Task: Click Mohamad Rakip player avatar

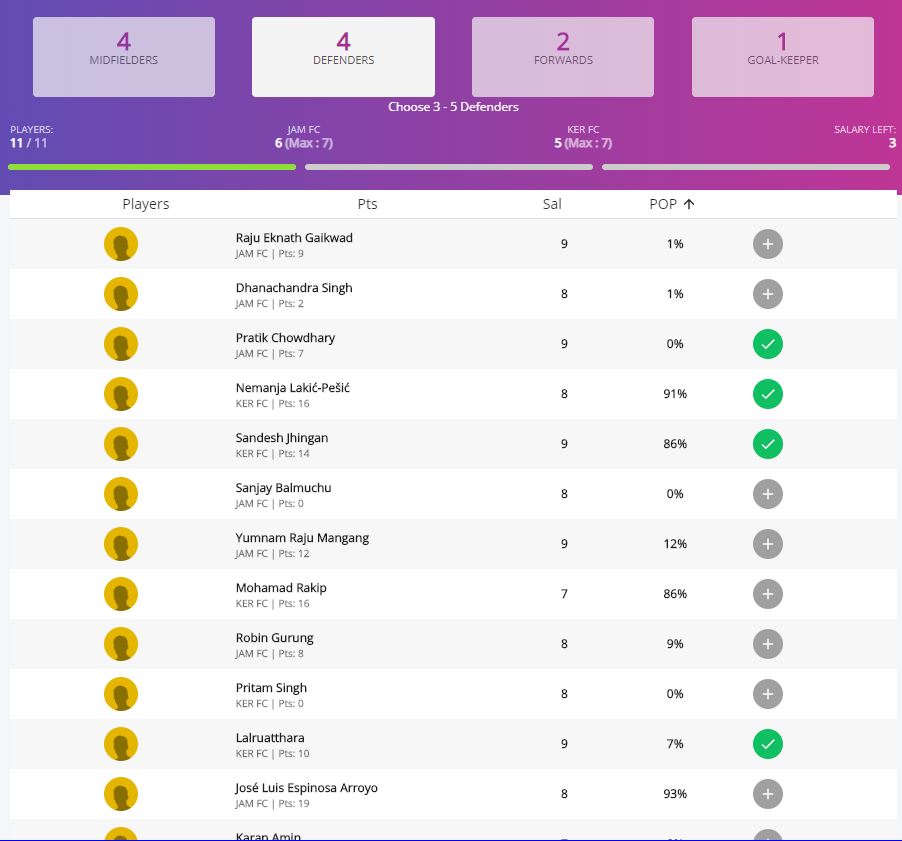Action: [x=121, y=594]
